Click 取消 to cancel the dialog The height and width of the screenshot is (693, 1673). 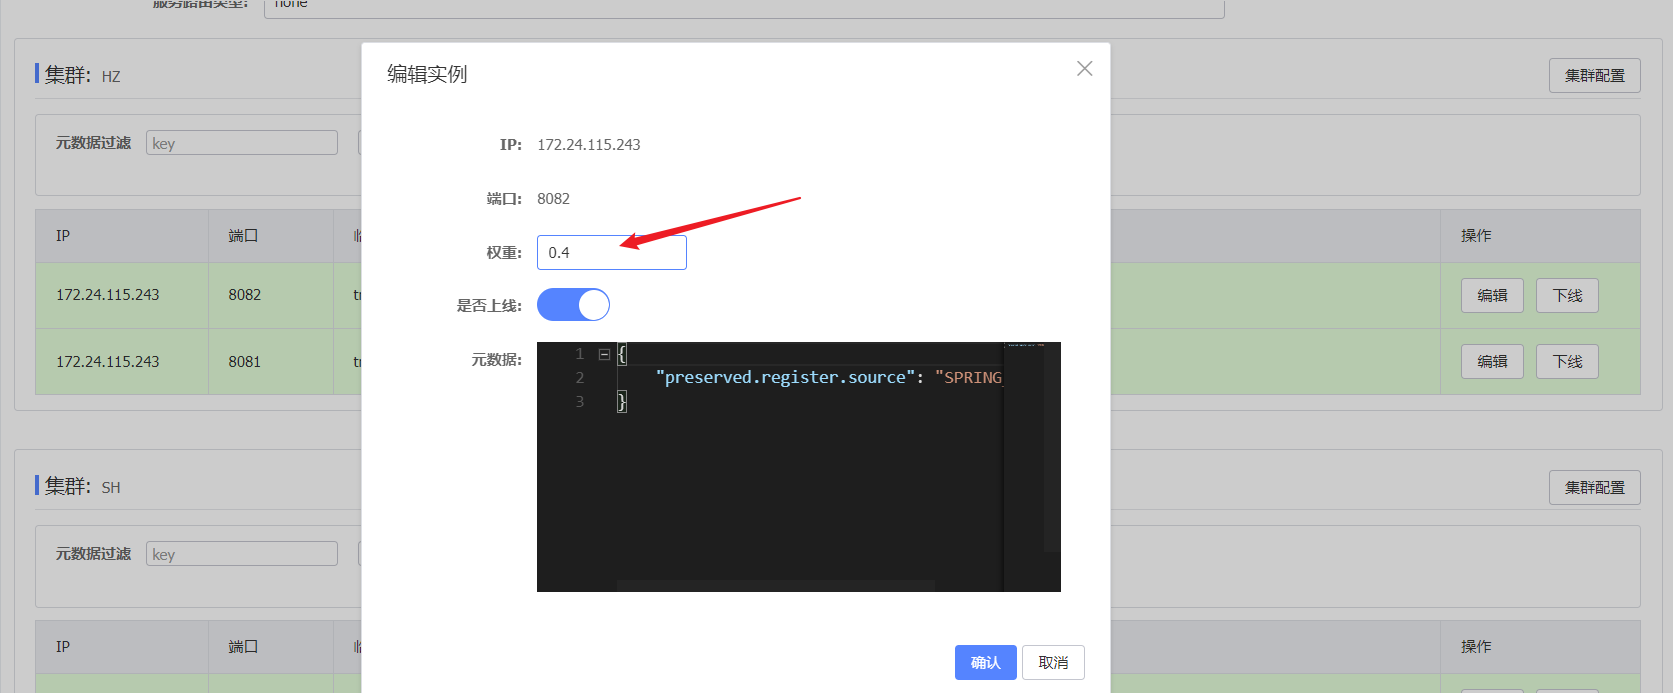[1053, 663]
